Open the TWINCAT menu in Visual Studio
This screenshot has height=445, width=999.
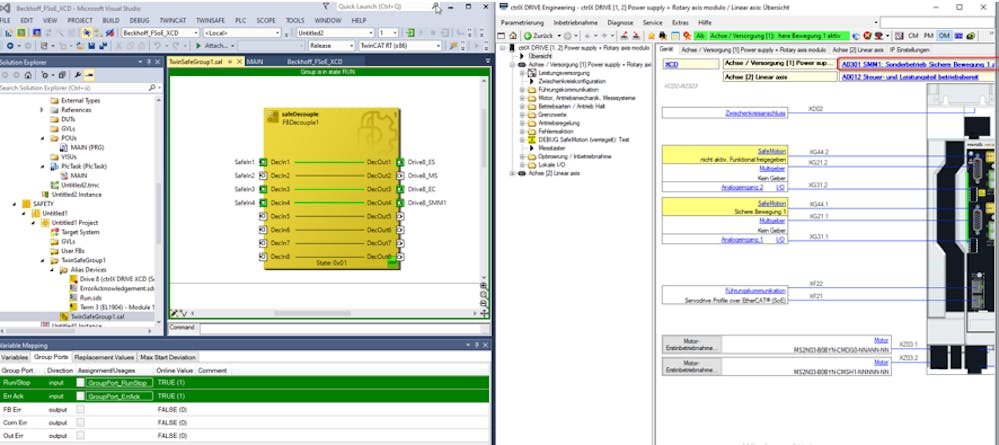(x=172, y=20)
